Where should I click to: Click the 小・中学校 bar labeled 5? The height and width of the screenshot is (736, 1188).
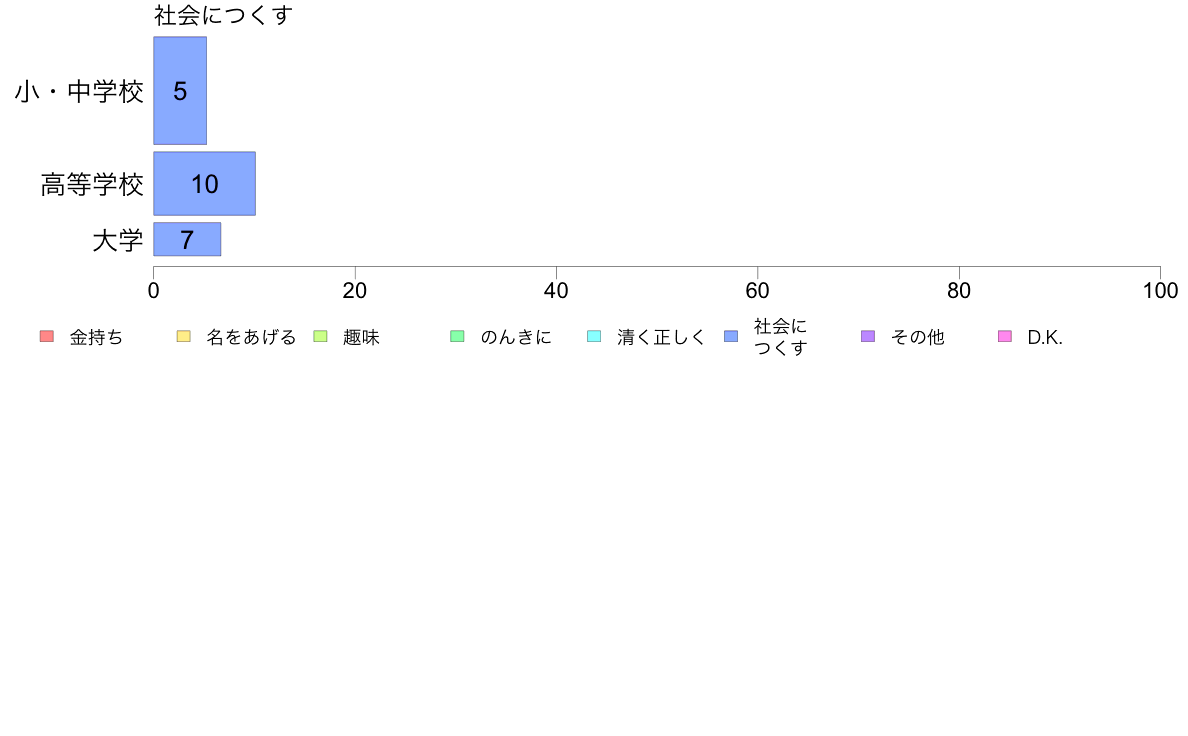point(180,90)
